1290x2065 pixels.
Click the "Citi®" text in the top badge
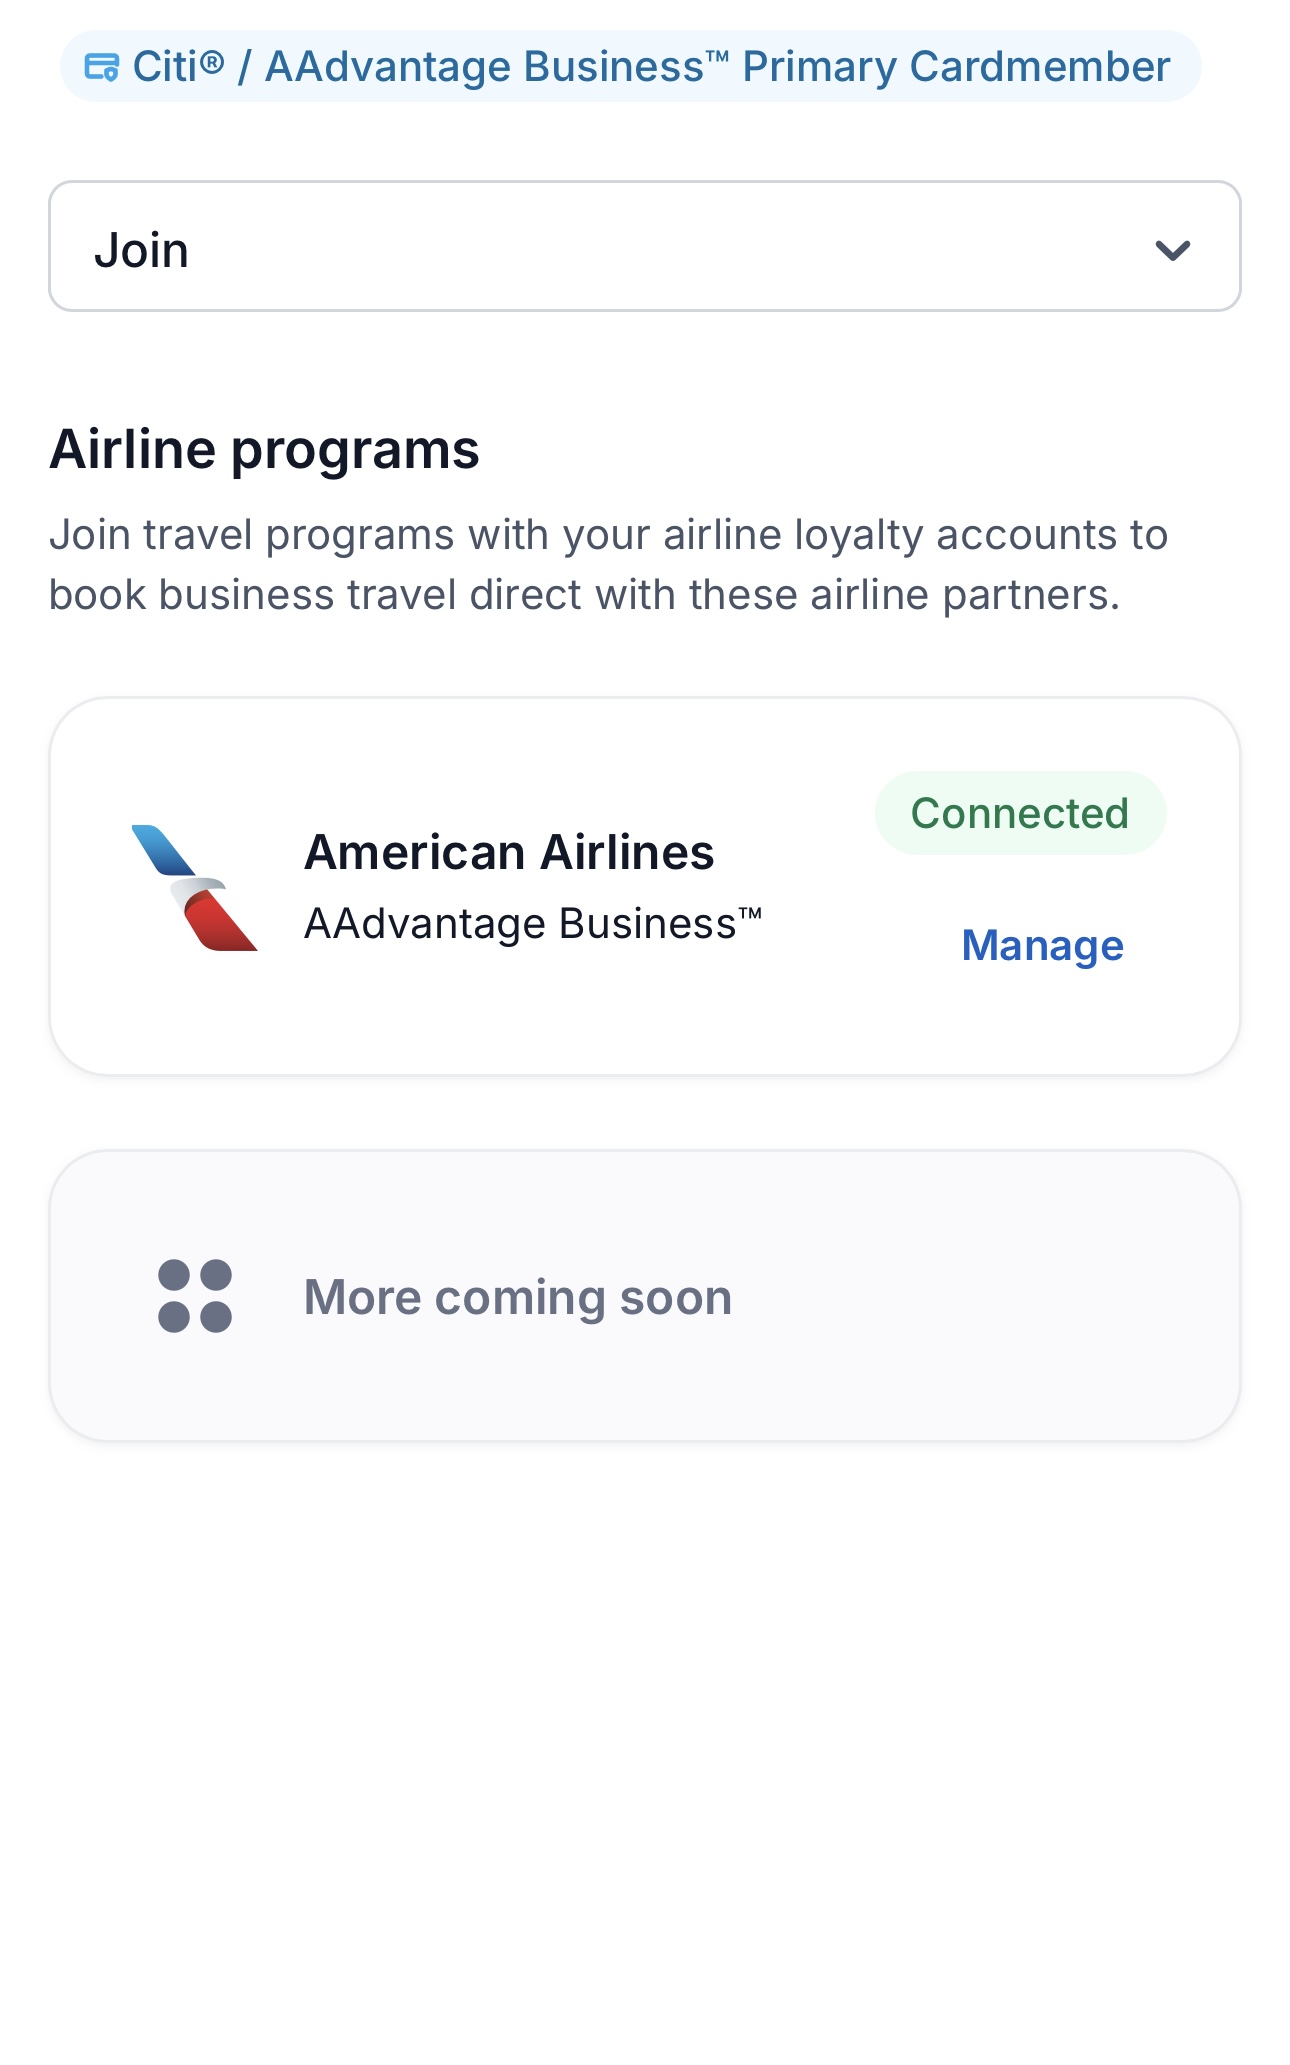click(x=178, y=67)
